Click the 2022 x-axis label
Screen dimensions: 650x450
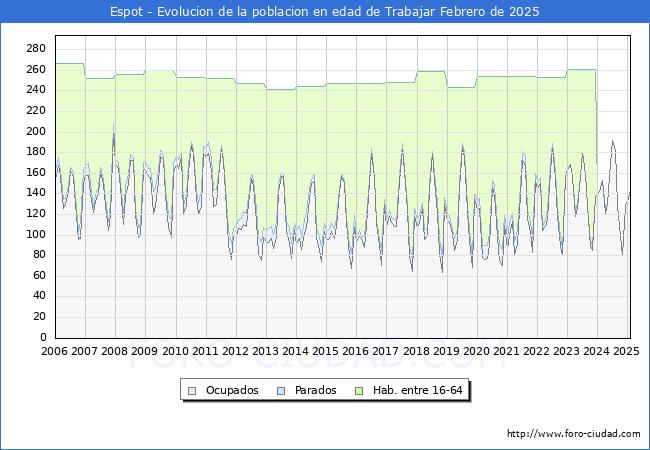pyautogui.click(x=536, y=351)
